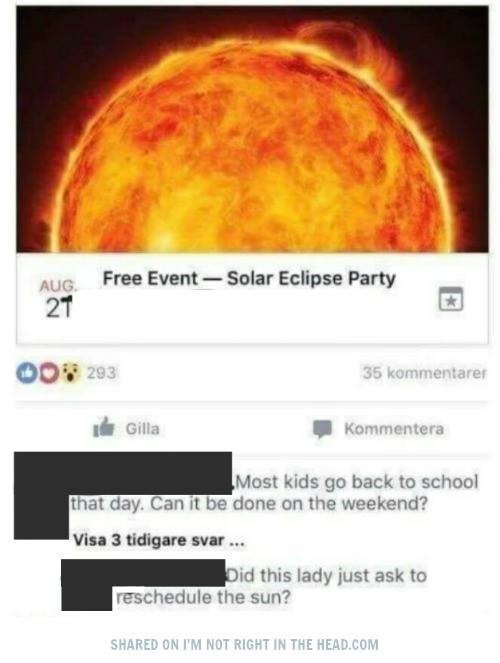
Task: Click the 'reschedule the sun?' reply text
Action: 204,597
